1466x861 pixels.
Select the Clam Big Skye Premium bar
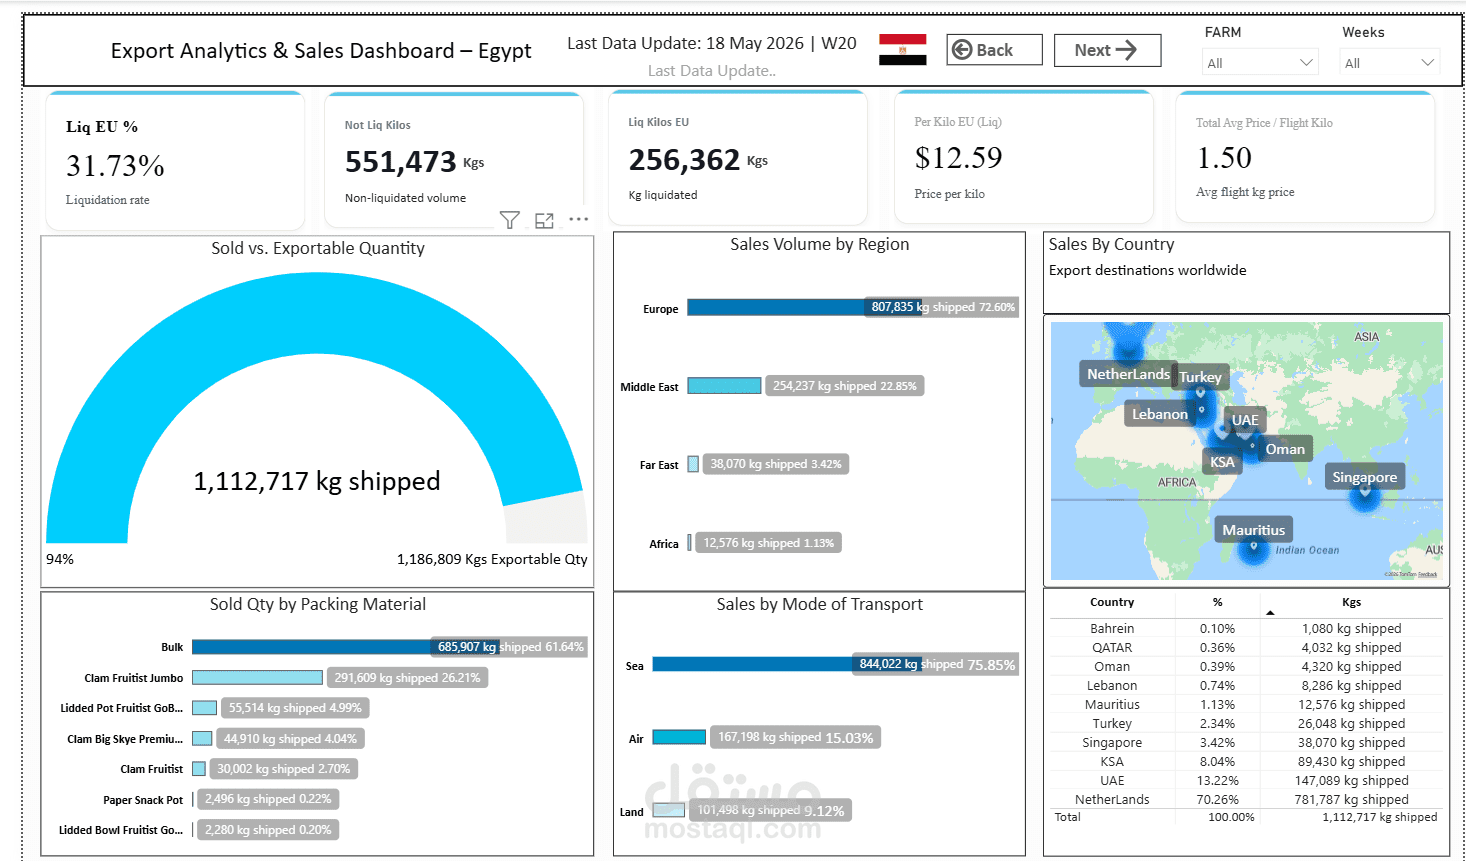pos(202,739)
